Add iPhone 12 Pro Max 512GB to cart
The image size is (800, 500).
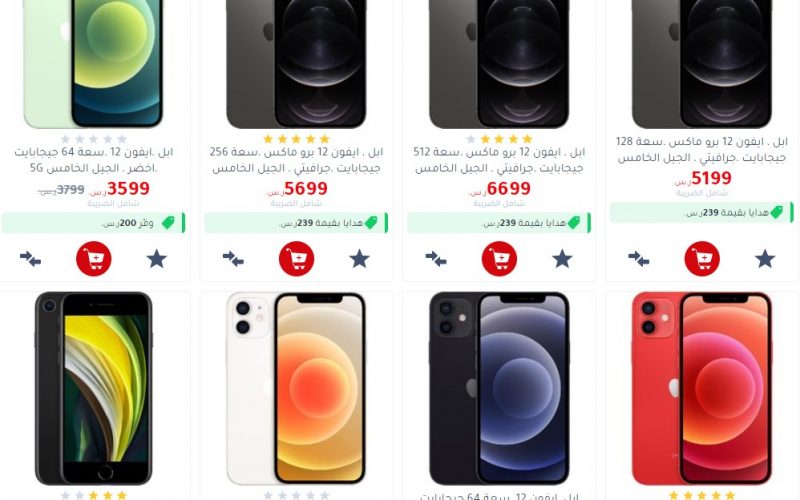click(x=499, y=259)
